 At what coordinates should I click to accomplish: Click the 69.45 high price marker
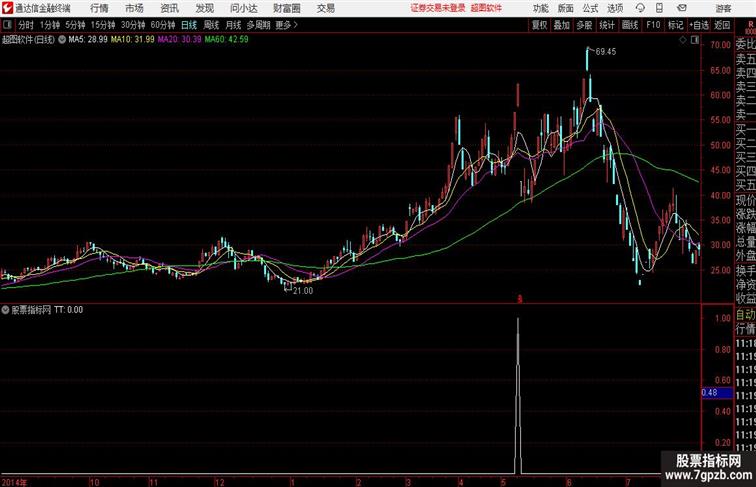[606, 52]
